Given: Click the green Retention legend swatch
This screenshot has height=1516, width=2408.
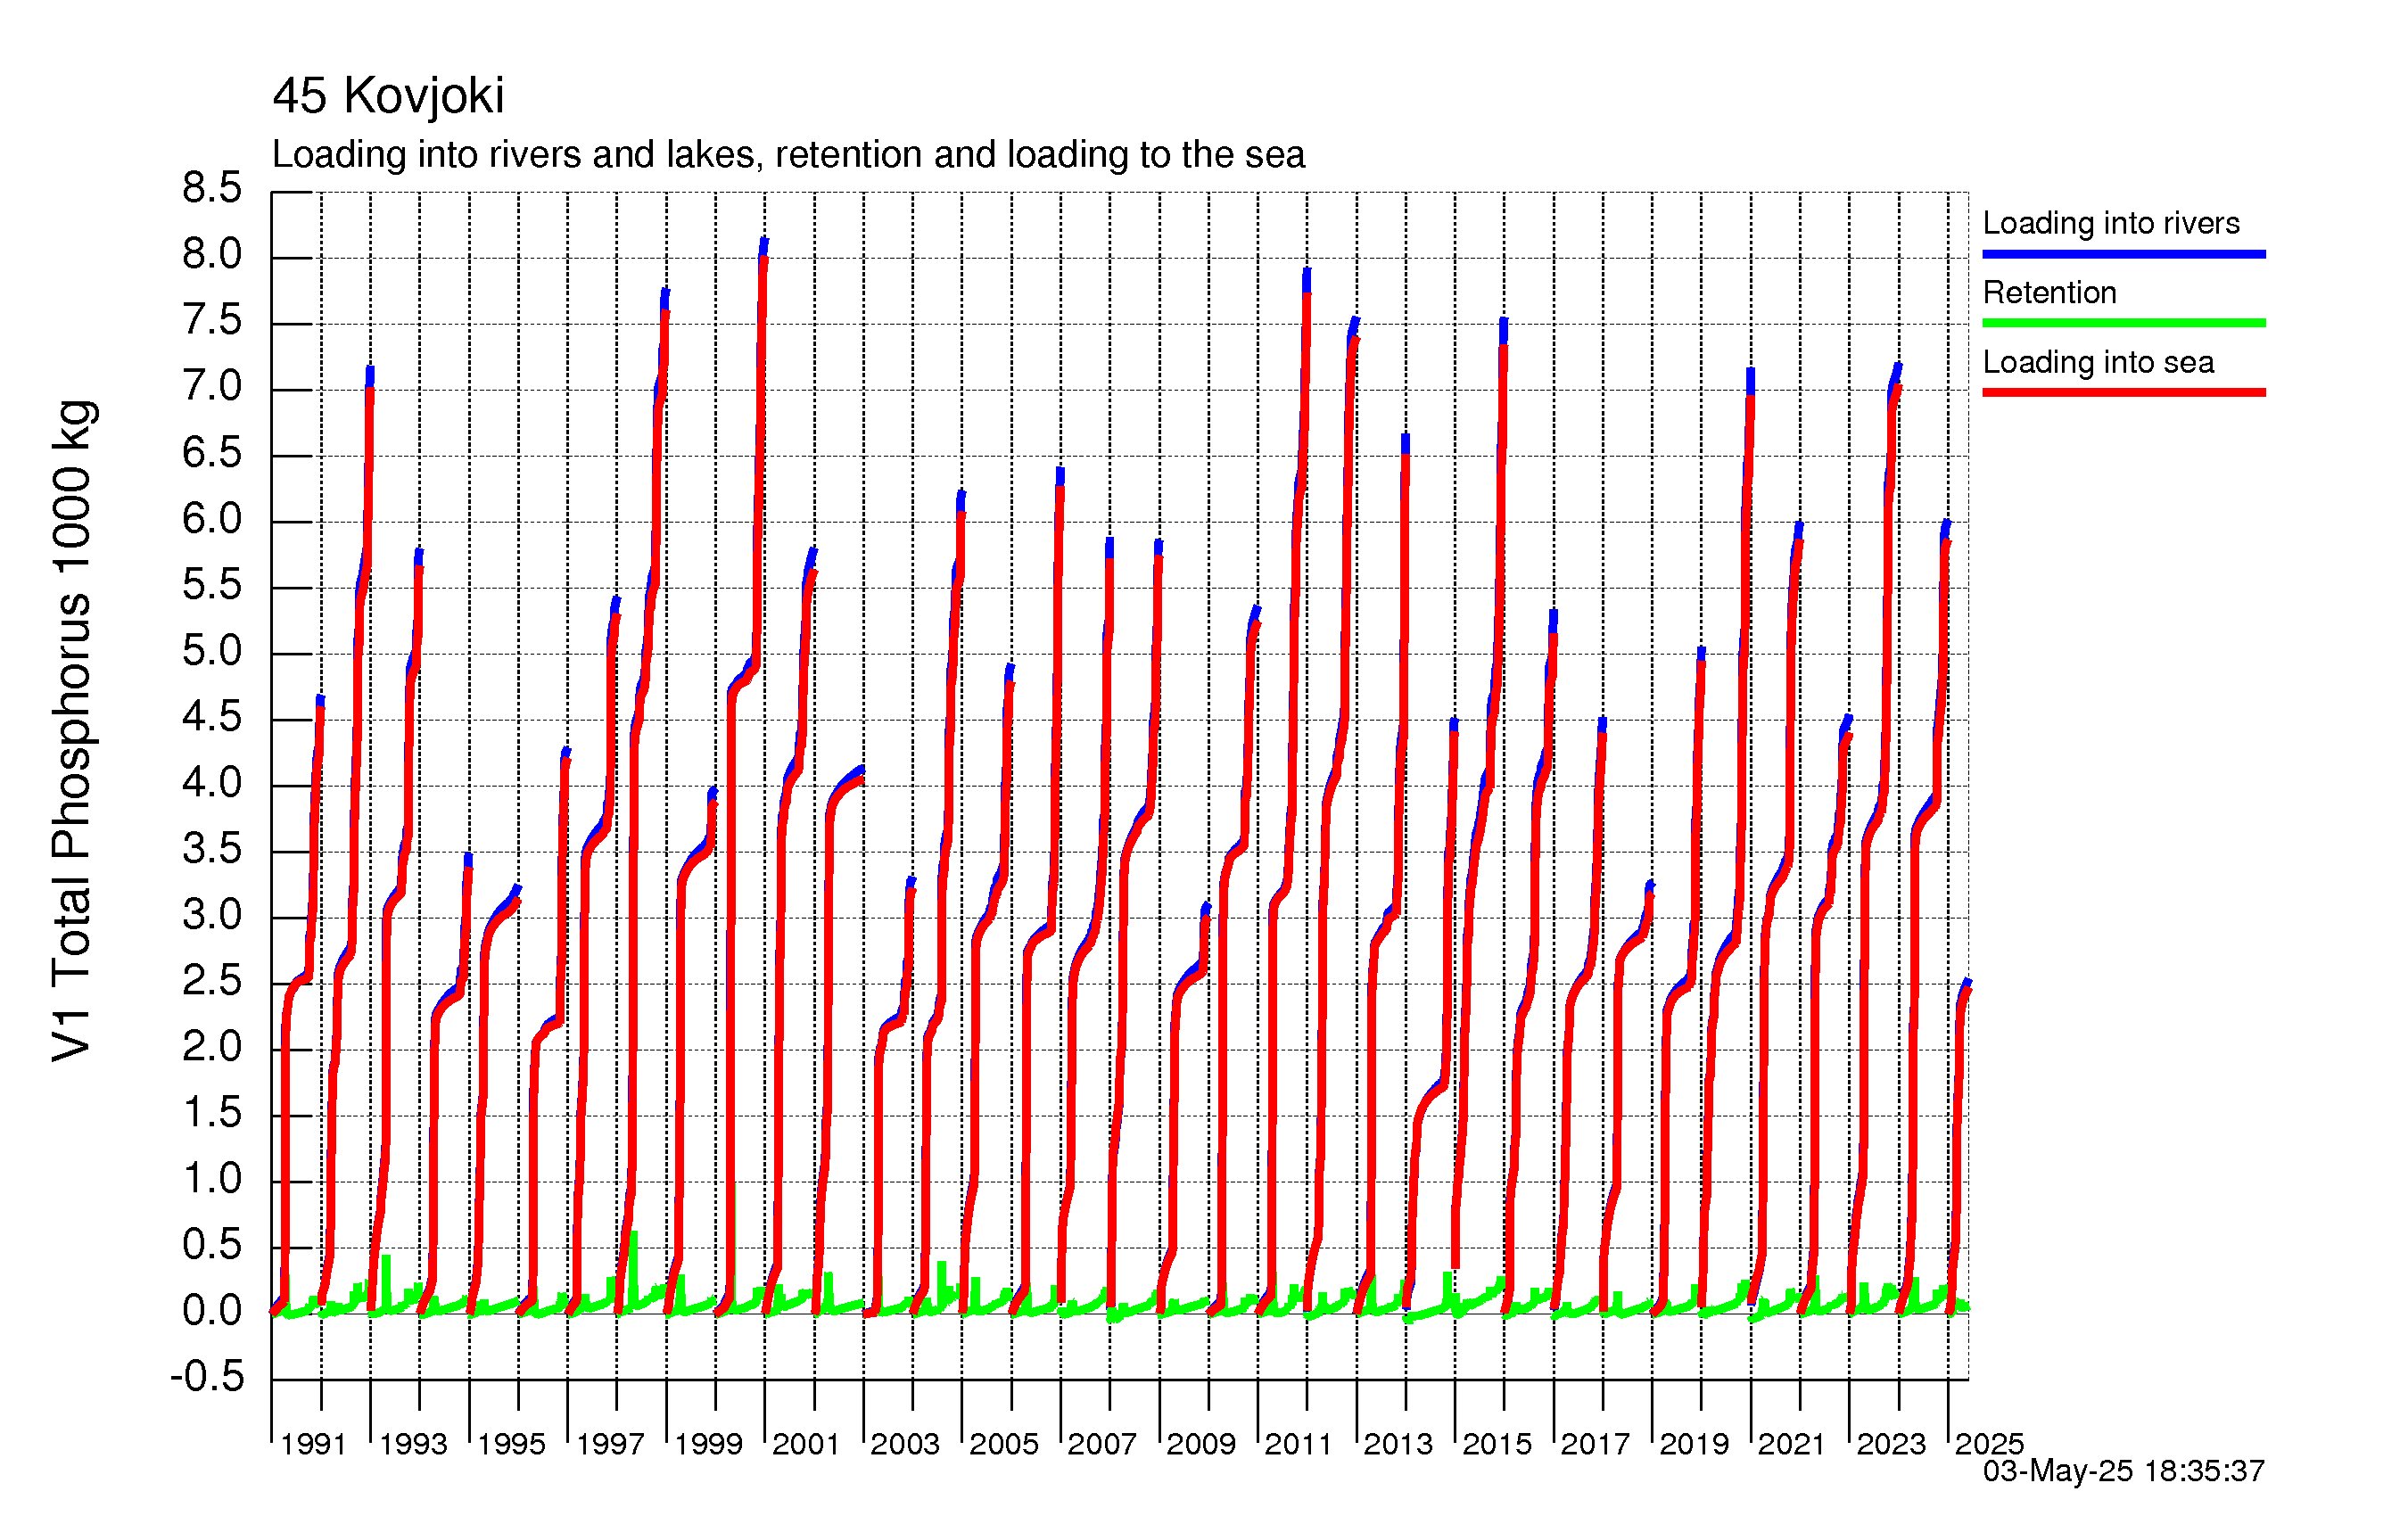Looking at the screenshot, I should (x=2124, y=323).
